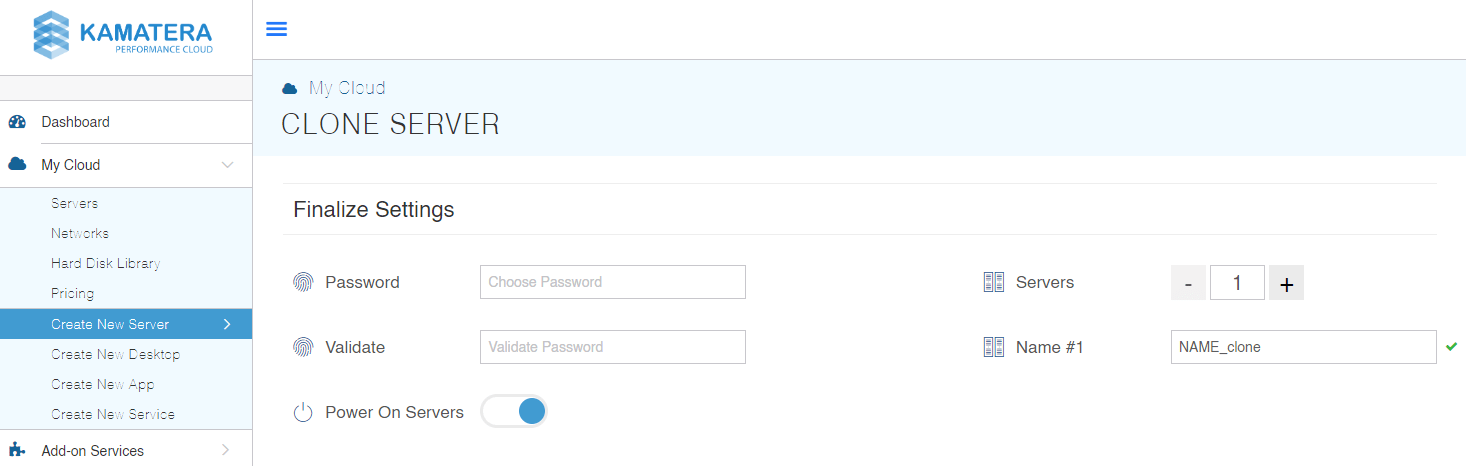Image resolution: width=1466 pixels, height=466 pixels.
Task: Open the Servers menu item
Action: (x=75, y=203)
